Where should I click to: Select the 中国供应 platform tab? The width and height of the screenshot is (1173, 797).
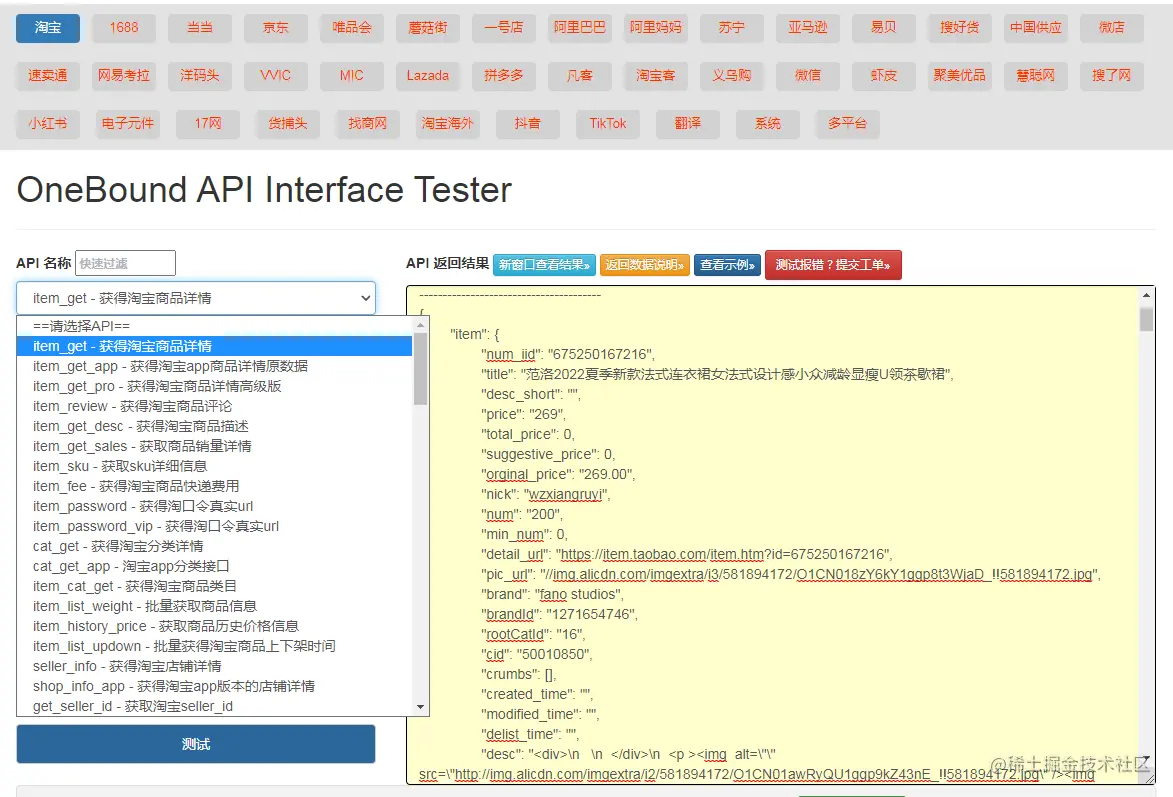1035,28
